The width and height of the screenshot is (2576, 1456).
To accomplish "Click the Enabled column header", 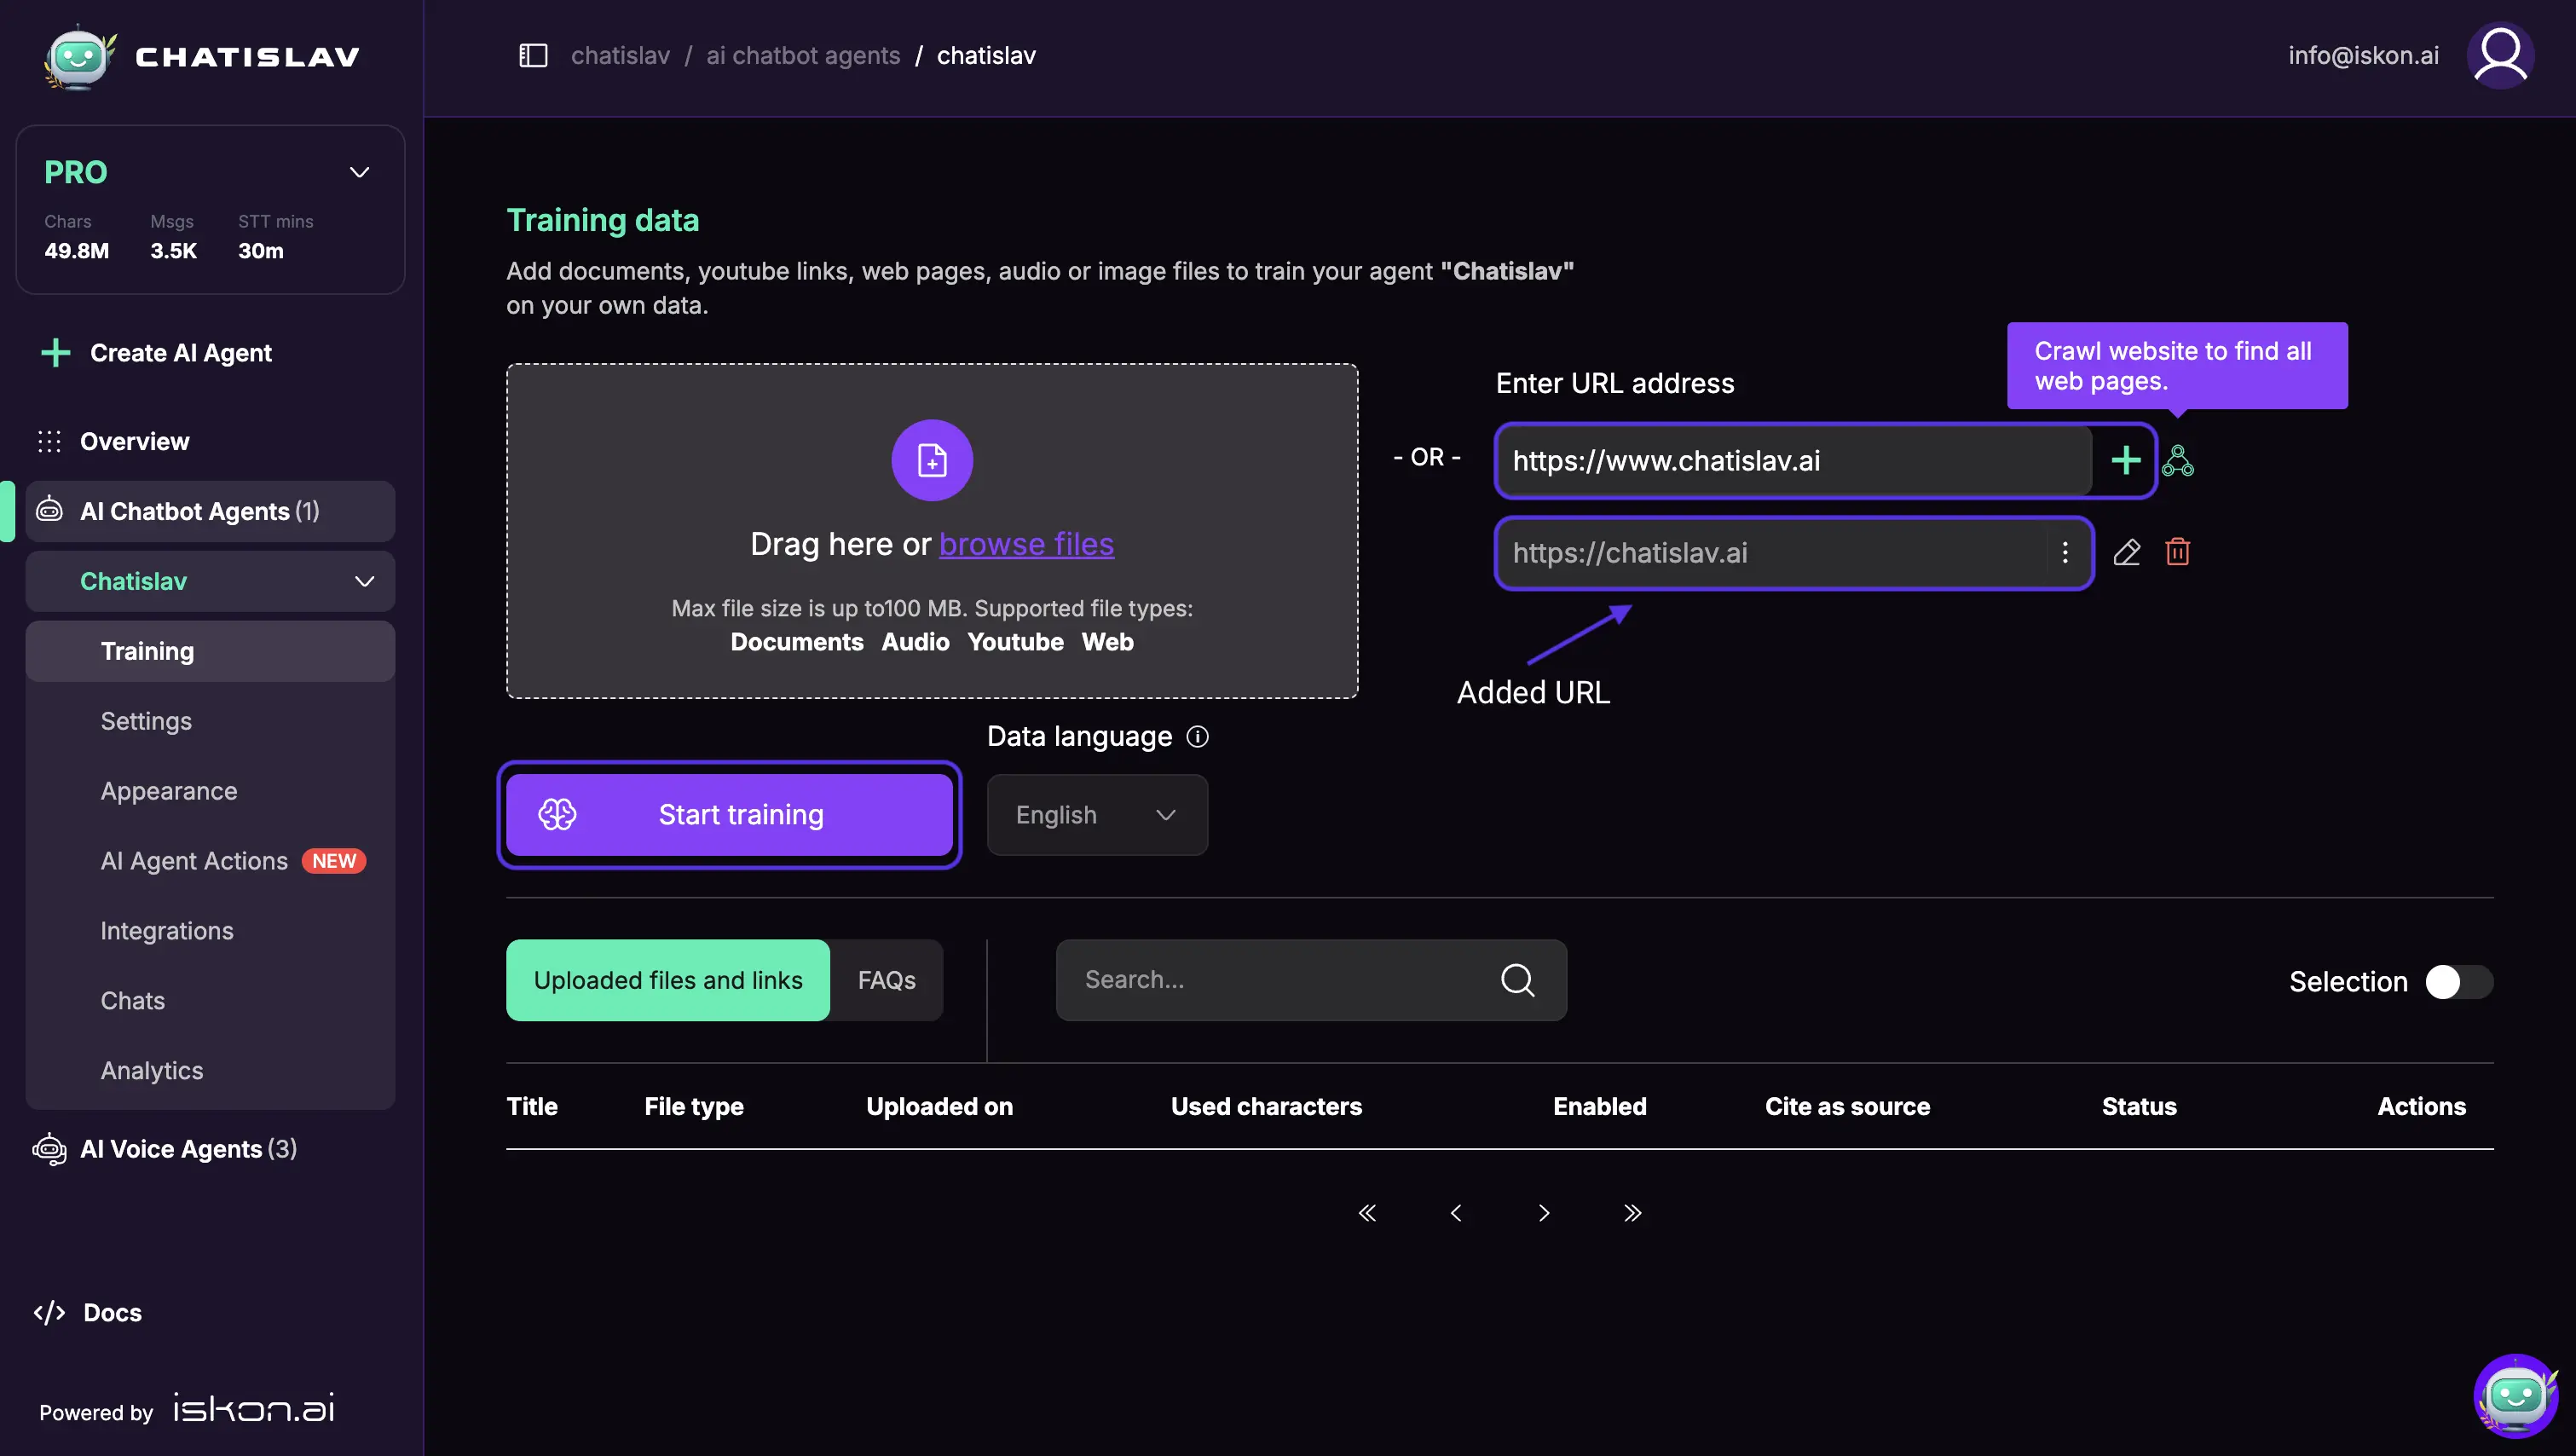I will [x=1599, y=1106].
